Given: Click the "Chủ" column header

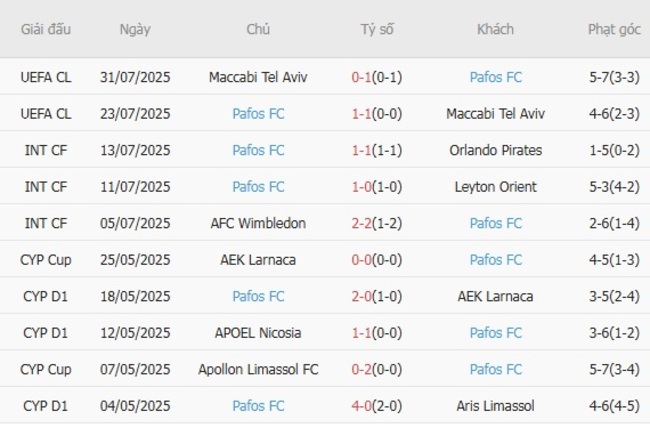Looking at the screenshot, I should coord(258,29).
